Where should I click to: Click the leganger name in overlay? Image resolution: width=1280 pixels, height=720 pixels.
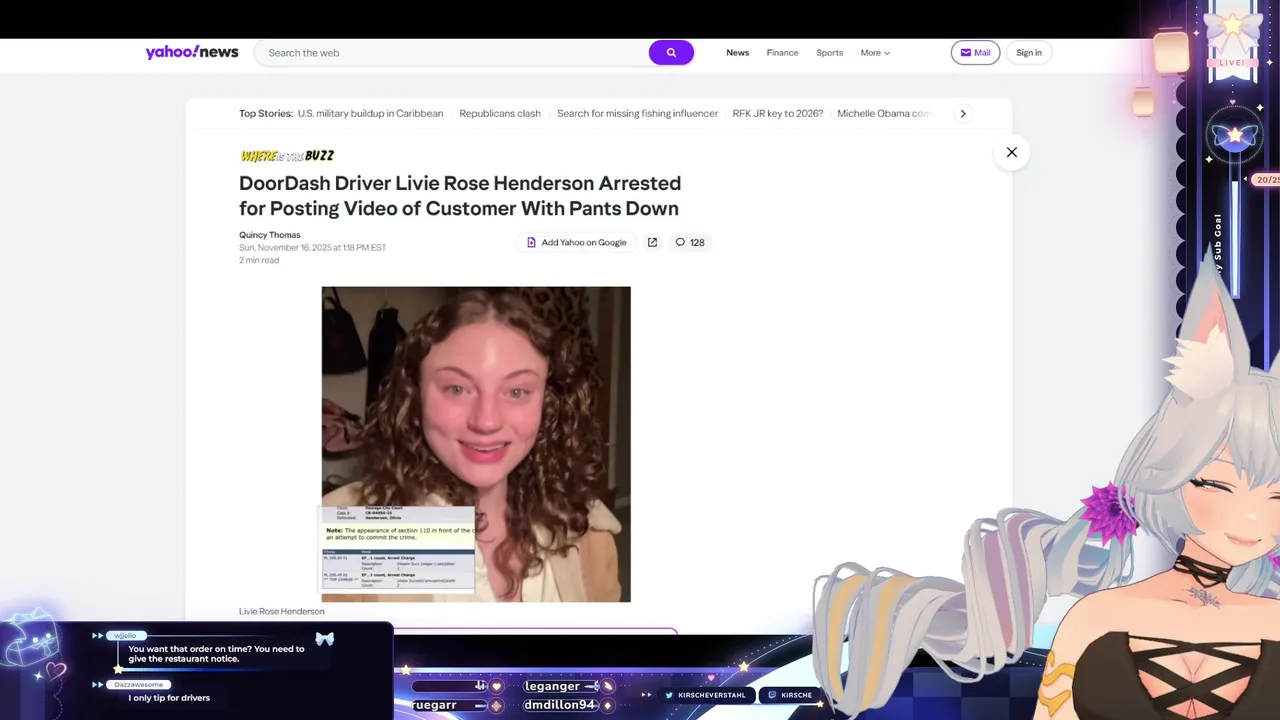coord(552,686)
